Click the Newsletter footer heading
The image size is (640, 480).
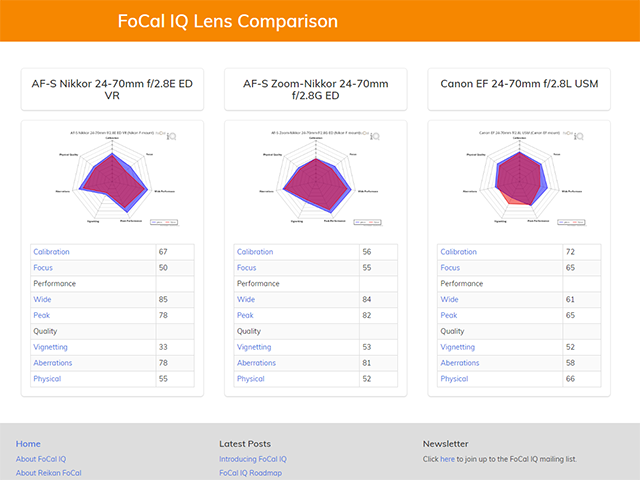446,444
